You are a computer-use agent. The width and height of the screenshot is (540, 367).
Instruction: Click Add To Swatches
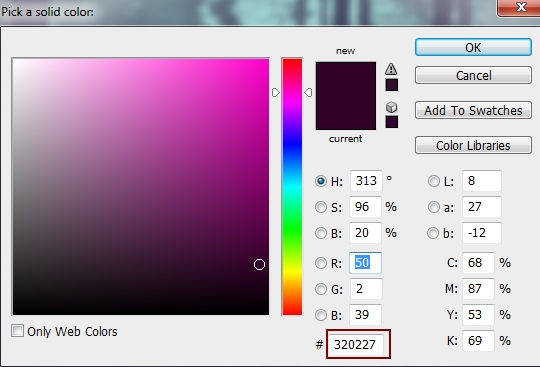coord(473,111)
